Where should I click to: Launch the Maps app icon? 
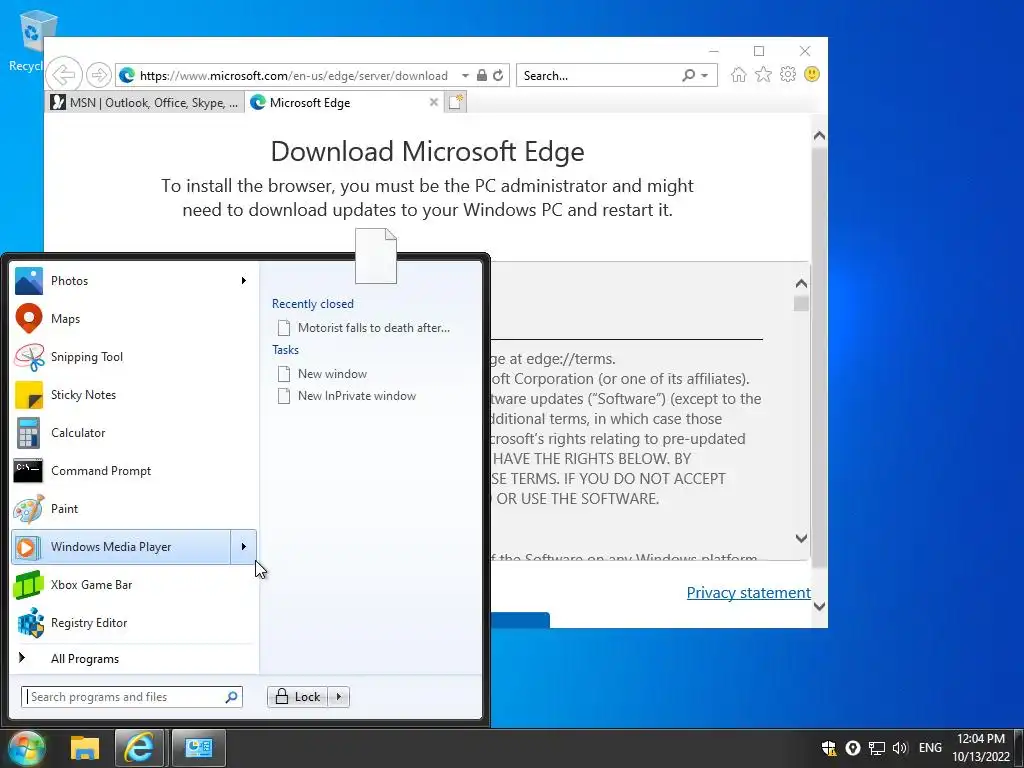coord(29,319)
